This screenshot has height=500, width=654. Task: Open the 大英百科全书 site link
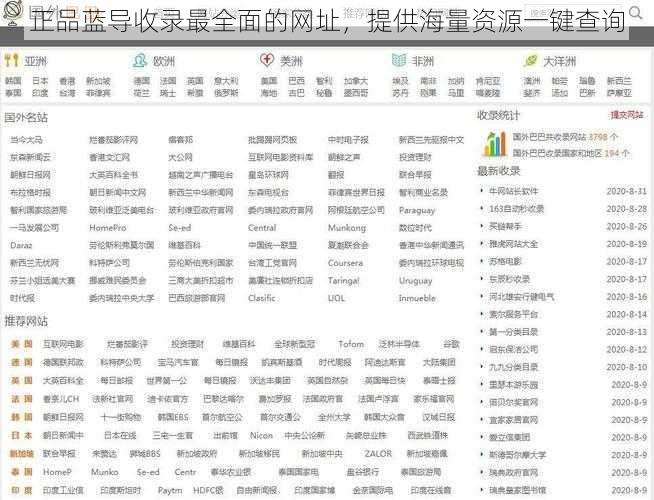113,175
